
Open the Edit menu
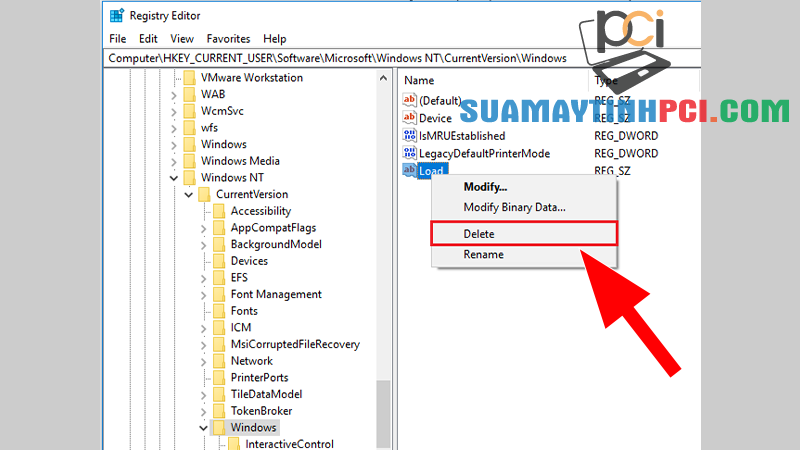tap(148, 39)
